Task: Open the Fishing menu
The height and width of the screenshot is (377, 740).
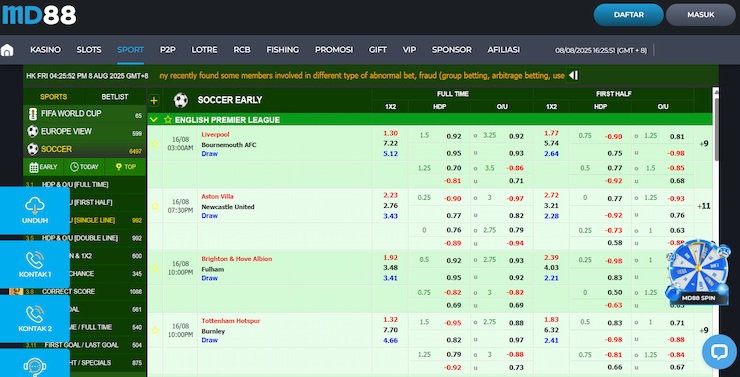Action: pyautogui.click(x=283, y=50)
